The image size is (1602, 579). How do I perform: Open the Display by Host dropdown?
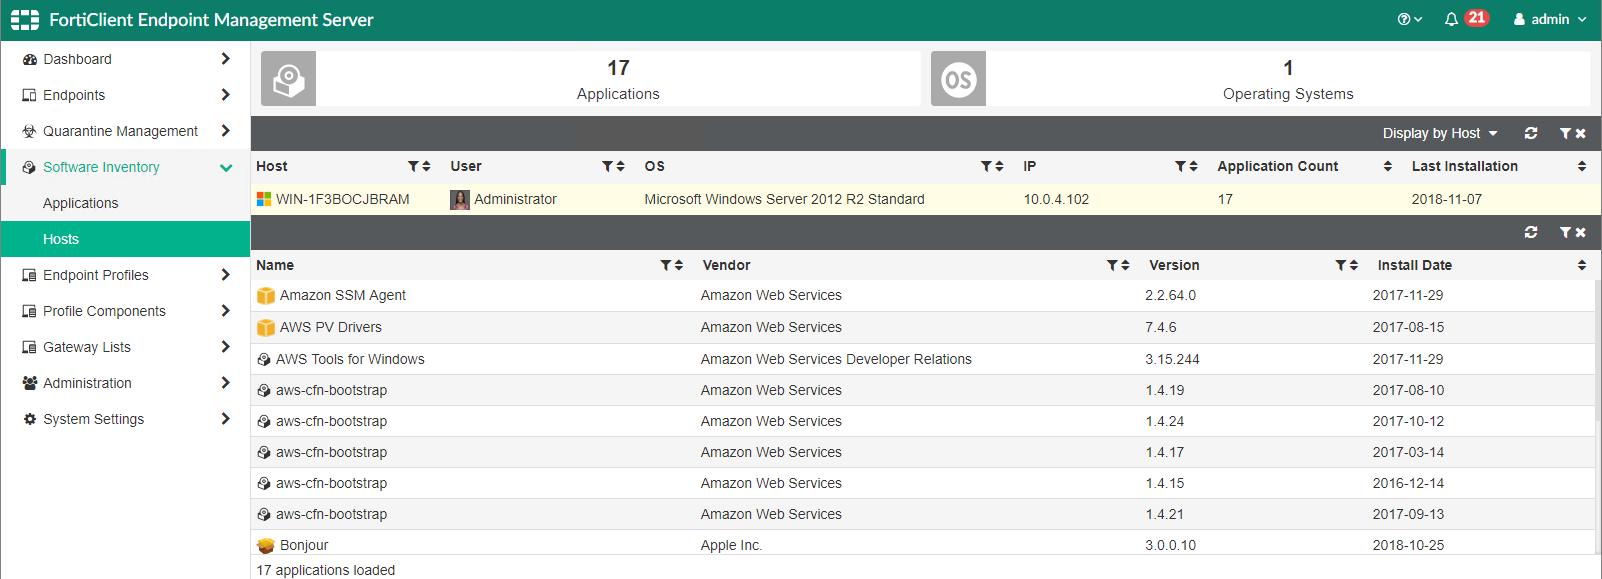(1439, 133)
